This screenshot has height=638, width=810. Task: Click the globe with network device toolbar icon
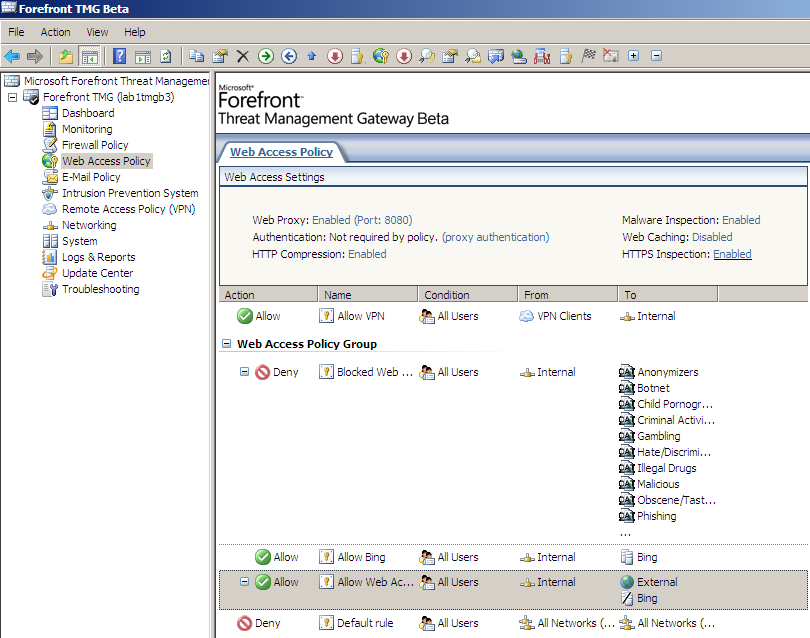click(x=519, y=56)
